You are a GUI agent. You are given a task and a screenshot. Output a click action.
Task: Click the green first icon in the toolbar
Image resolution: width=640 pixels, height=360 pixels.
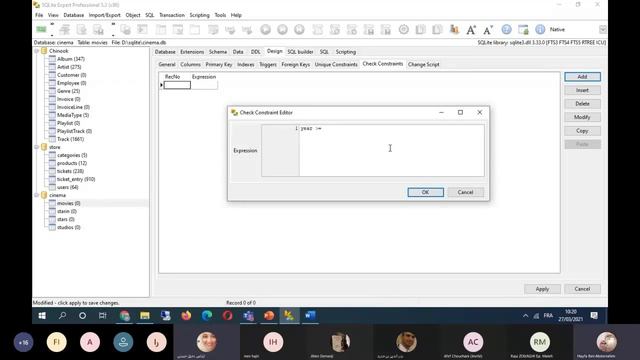[41, 29]
